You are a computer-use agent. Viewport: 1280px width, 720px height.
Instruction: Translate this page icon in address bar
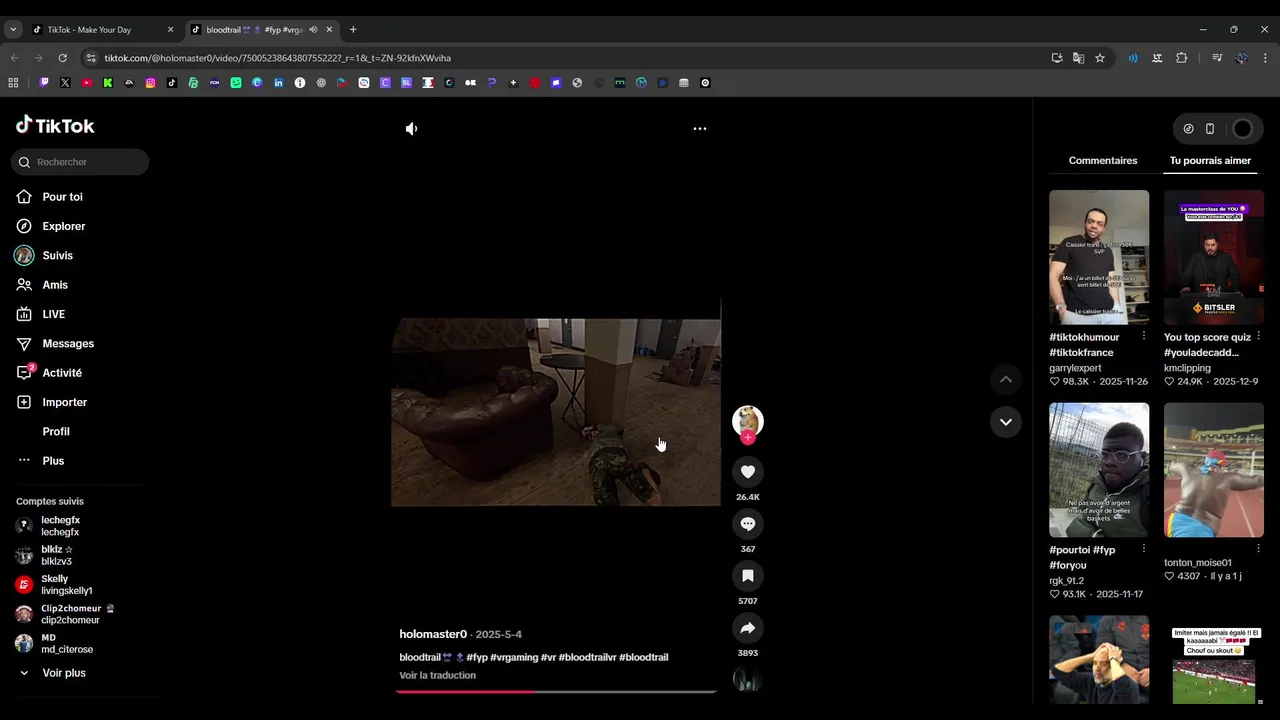(x=1078, y=58)
